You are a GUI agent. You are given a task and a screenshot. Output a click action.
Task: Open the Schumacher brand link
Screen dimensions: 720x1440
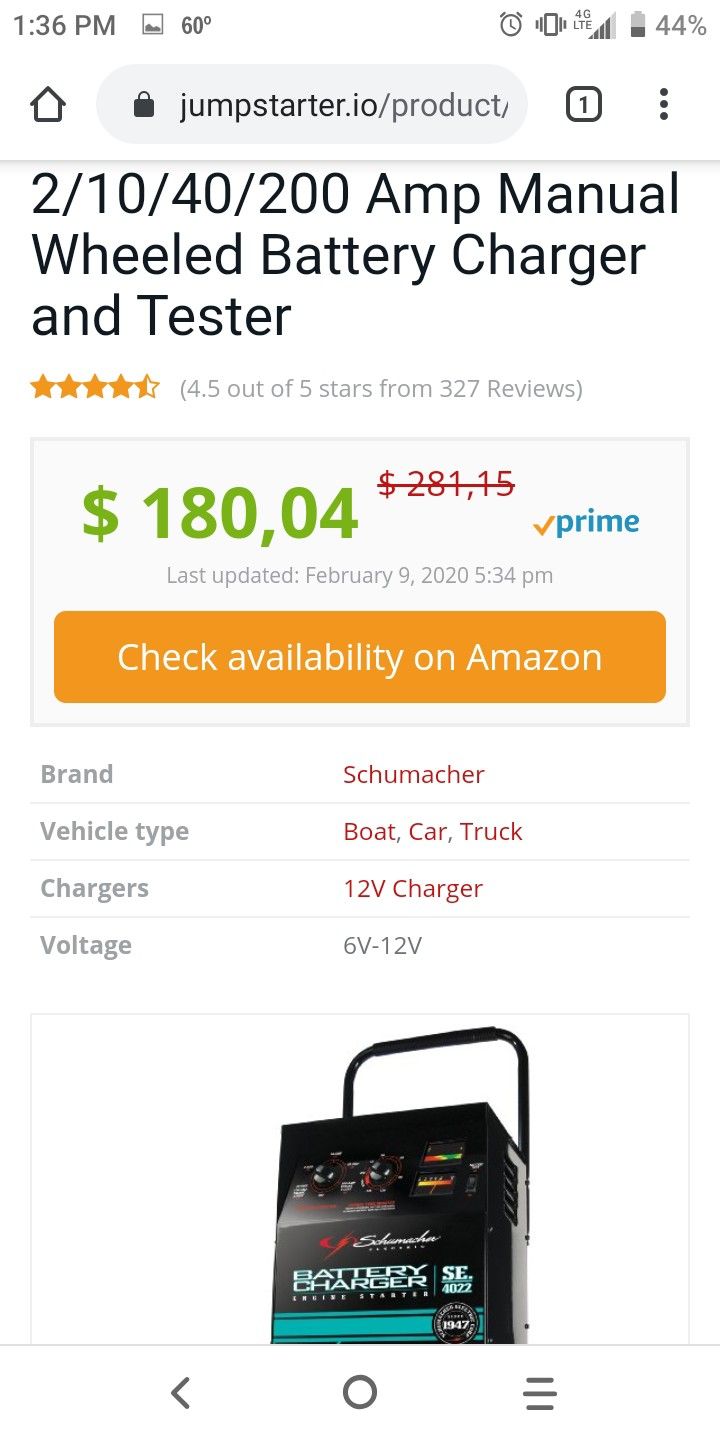pos(413,774)
